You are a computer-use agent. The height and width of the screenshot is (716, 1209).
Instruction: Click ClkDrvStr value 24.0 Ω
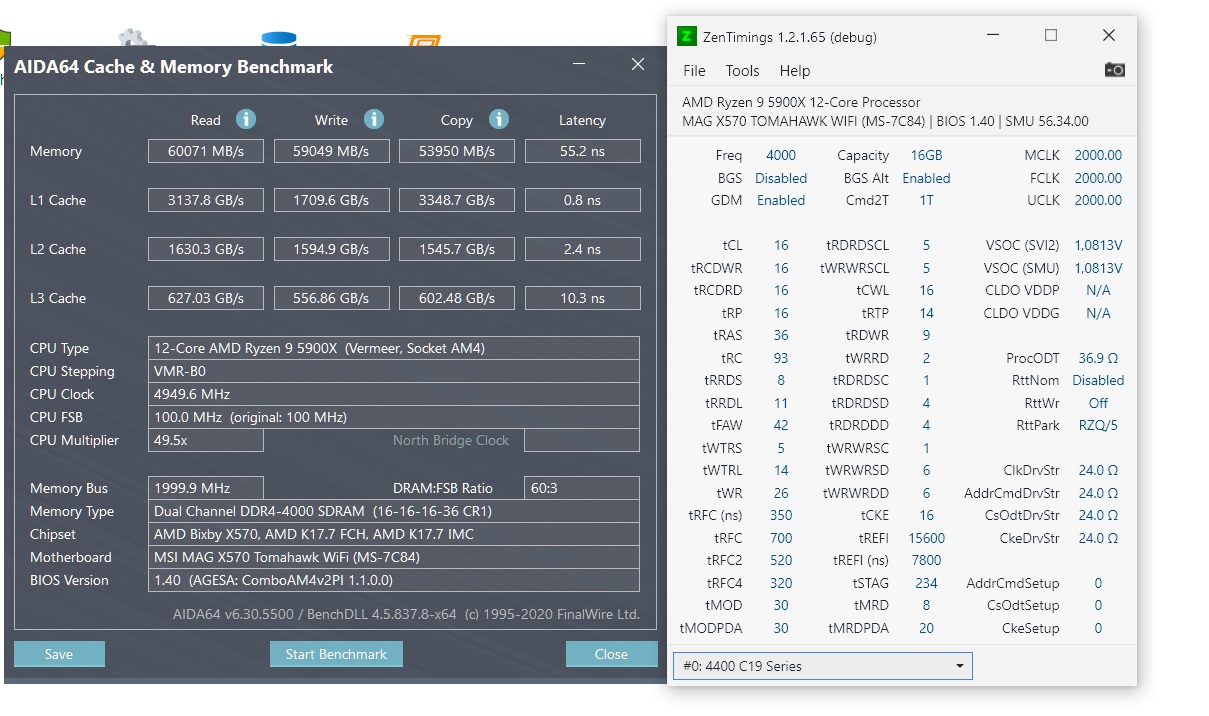pyautogui.click(x=1098, y=470)
